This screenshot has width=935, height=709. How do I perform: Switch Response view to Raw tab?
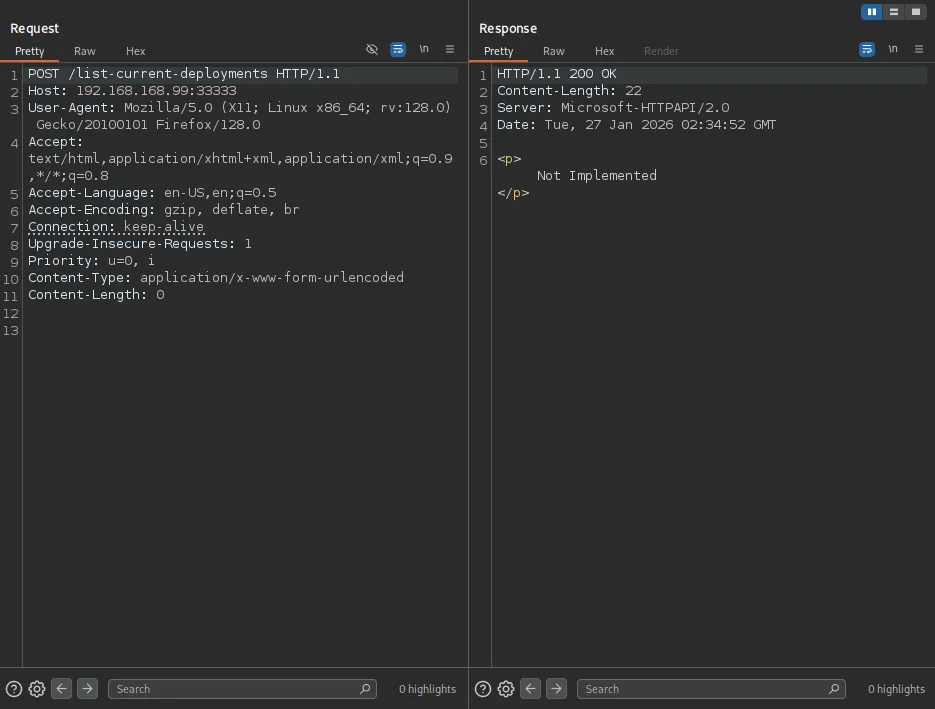554,51
